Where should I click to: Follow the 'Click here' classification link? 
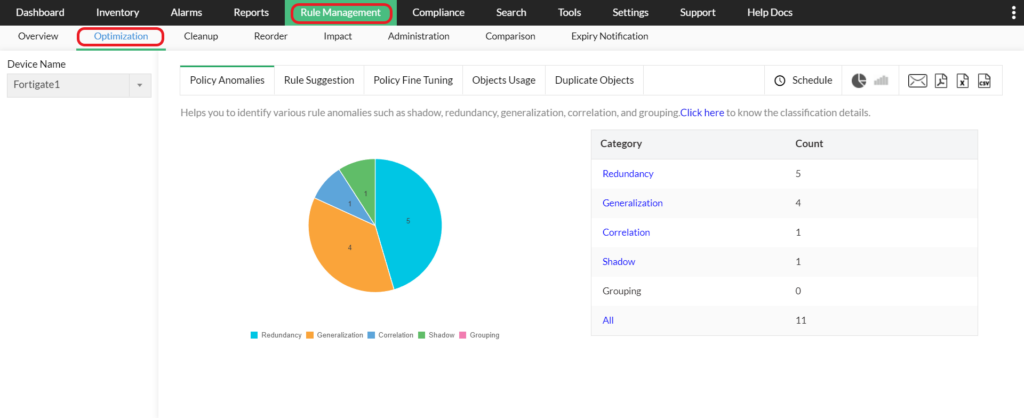(702, 113)
